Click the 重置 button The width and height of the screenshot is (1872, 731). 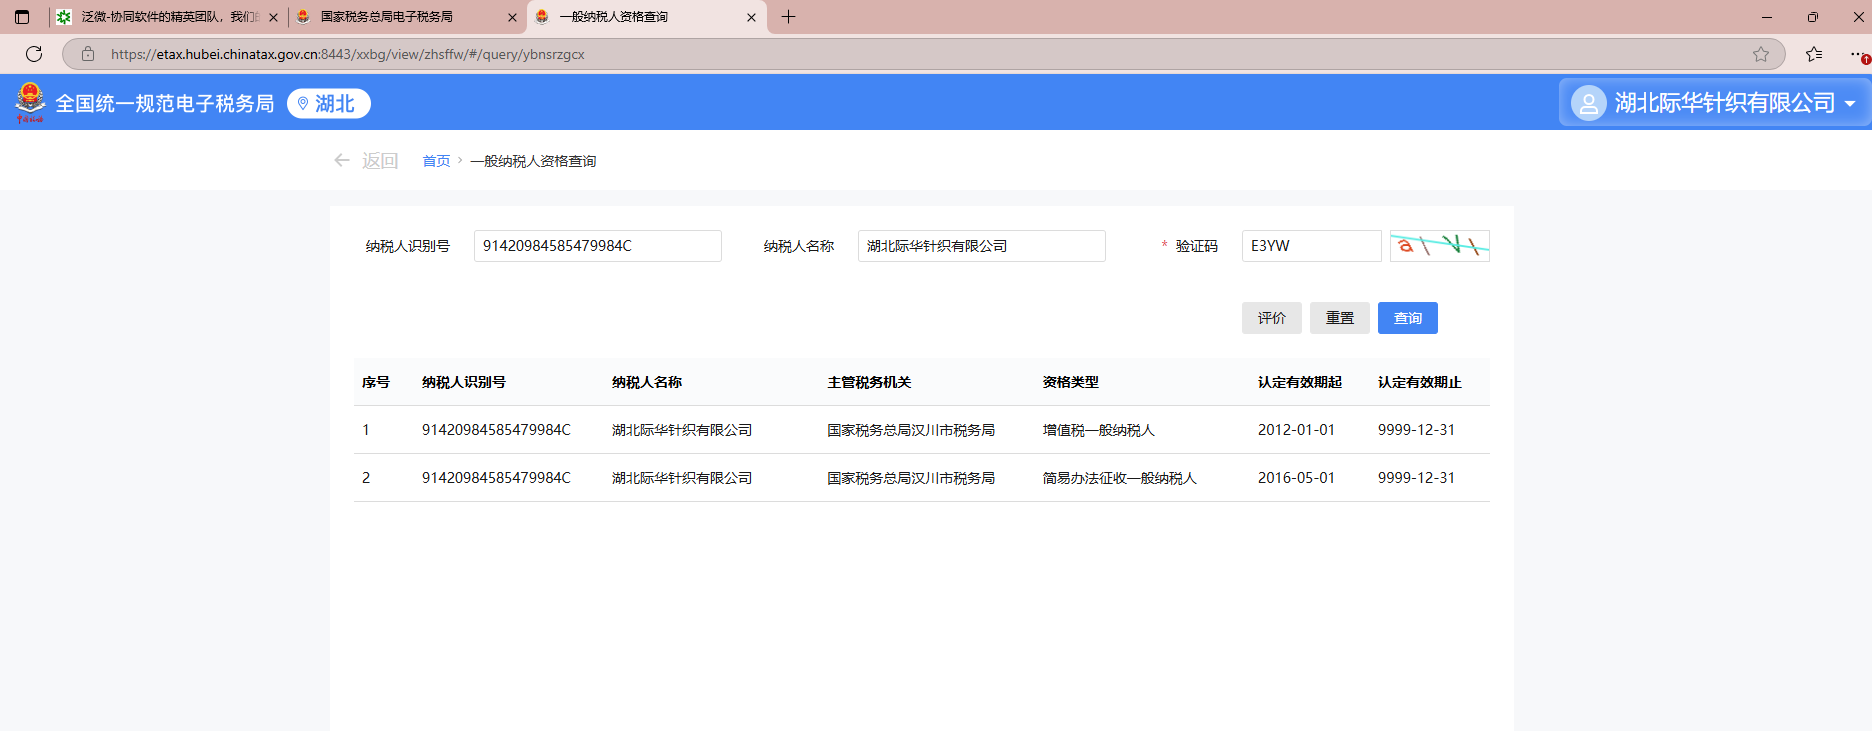point(1339,318)
